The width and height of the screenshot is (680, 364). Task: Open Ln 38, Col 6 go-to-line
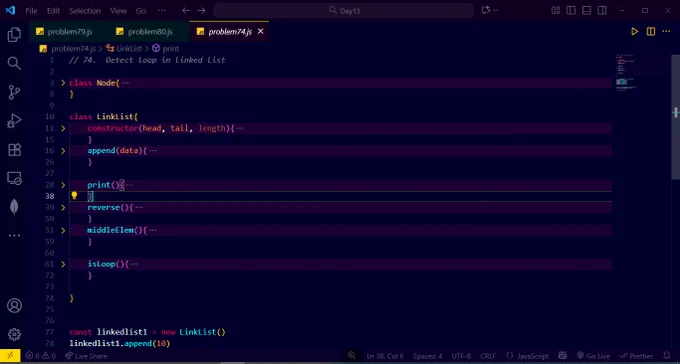click(x=385, y=356)
